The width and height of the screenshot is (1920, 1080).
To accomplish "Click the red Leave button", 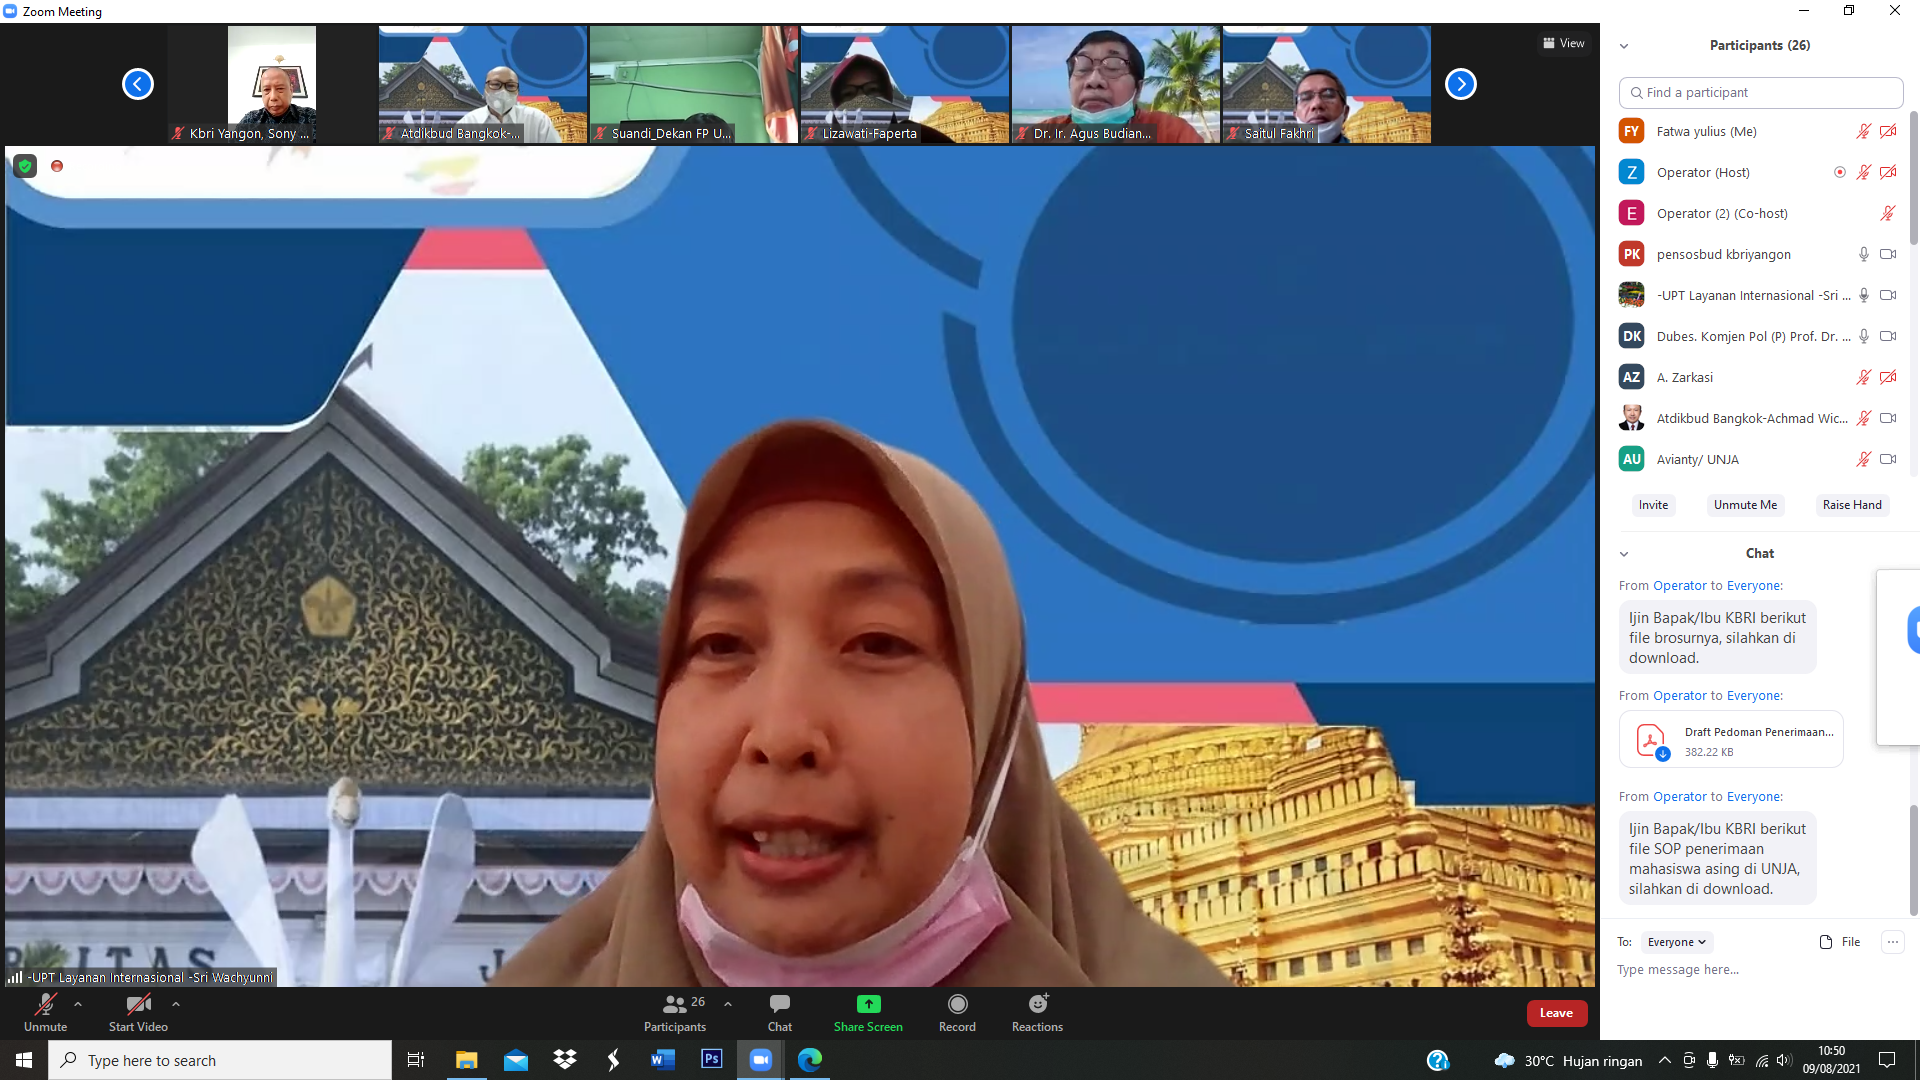I will [1556, 1013].
